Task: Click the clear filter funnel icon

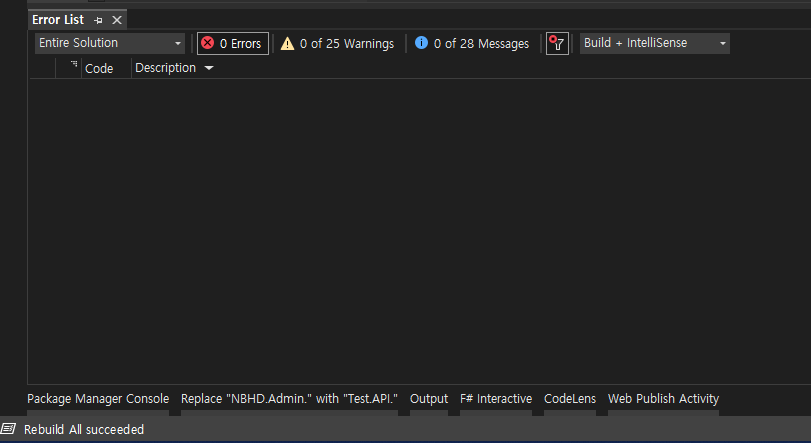Action: tap(557, 43)
